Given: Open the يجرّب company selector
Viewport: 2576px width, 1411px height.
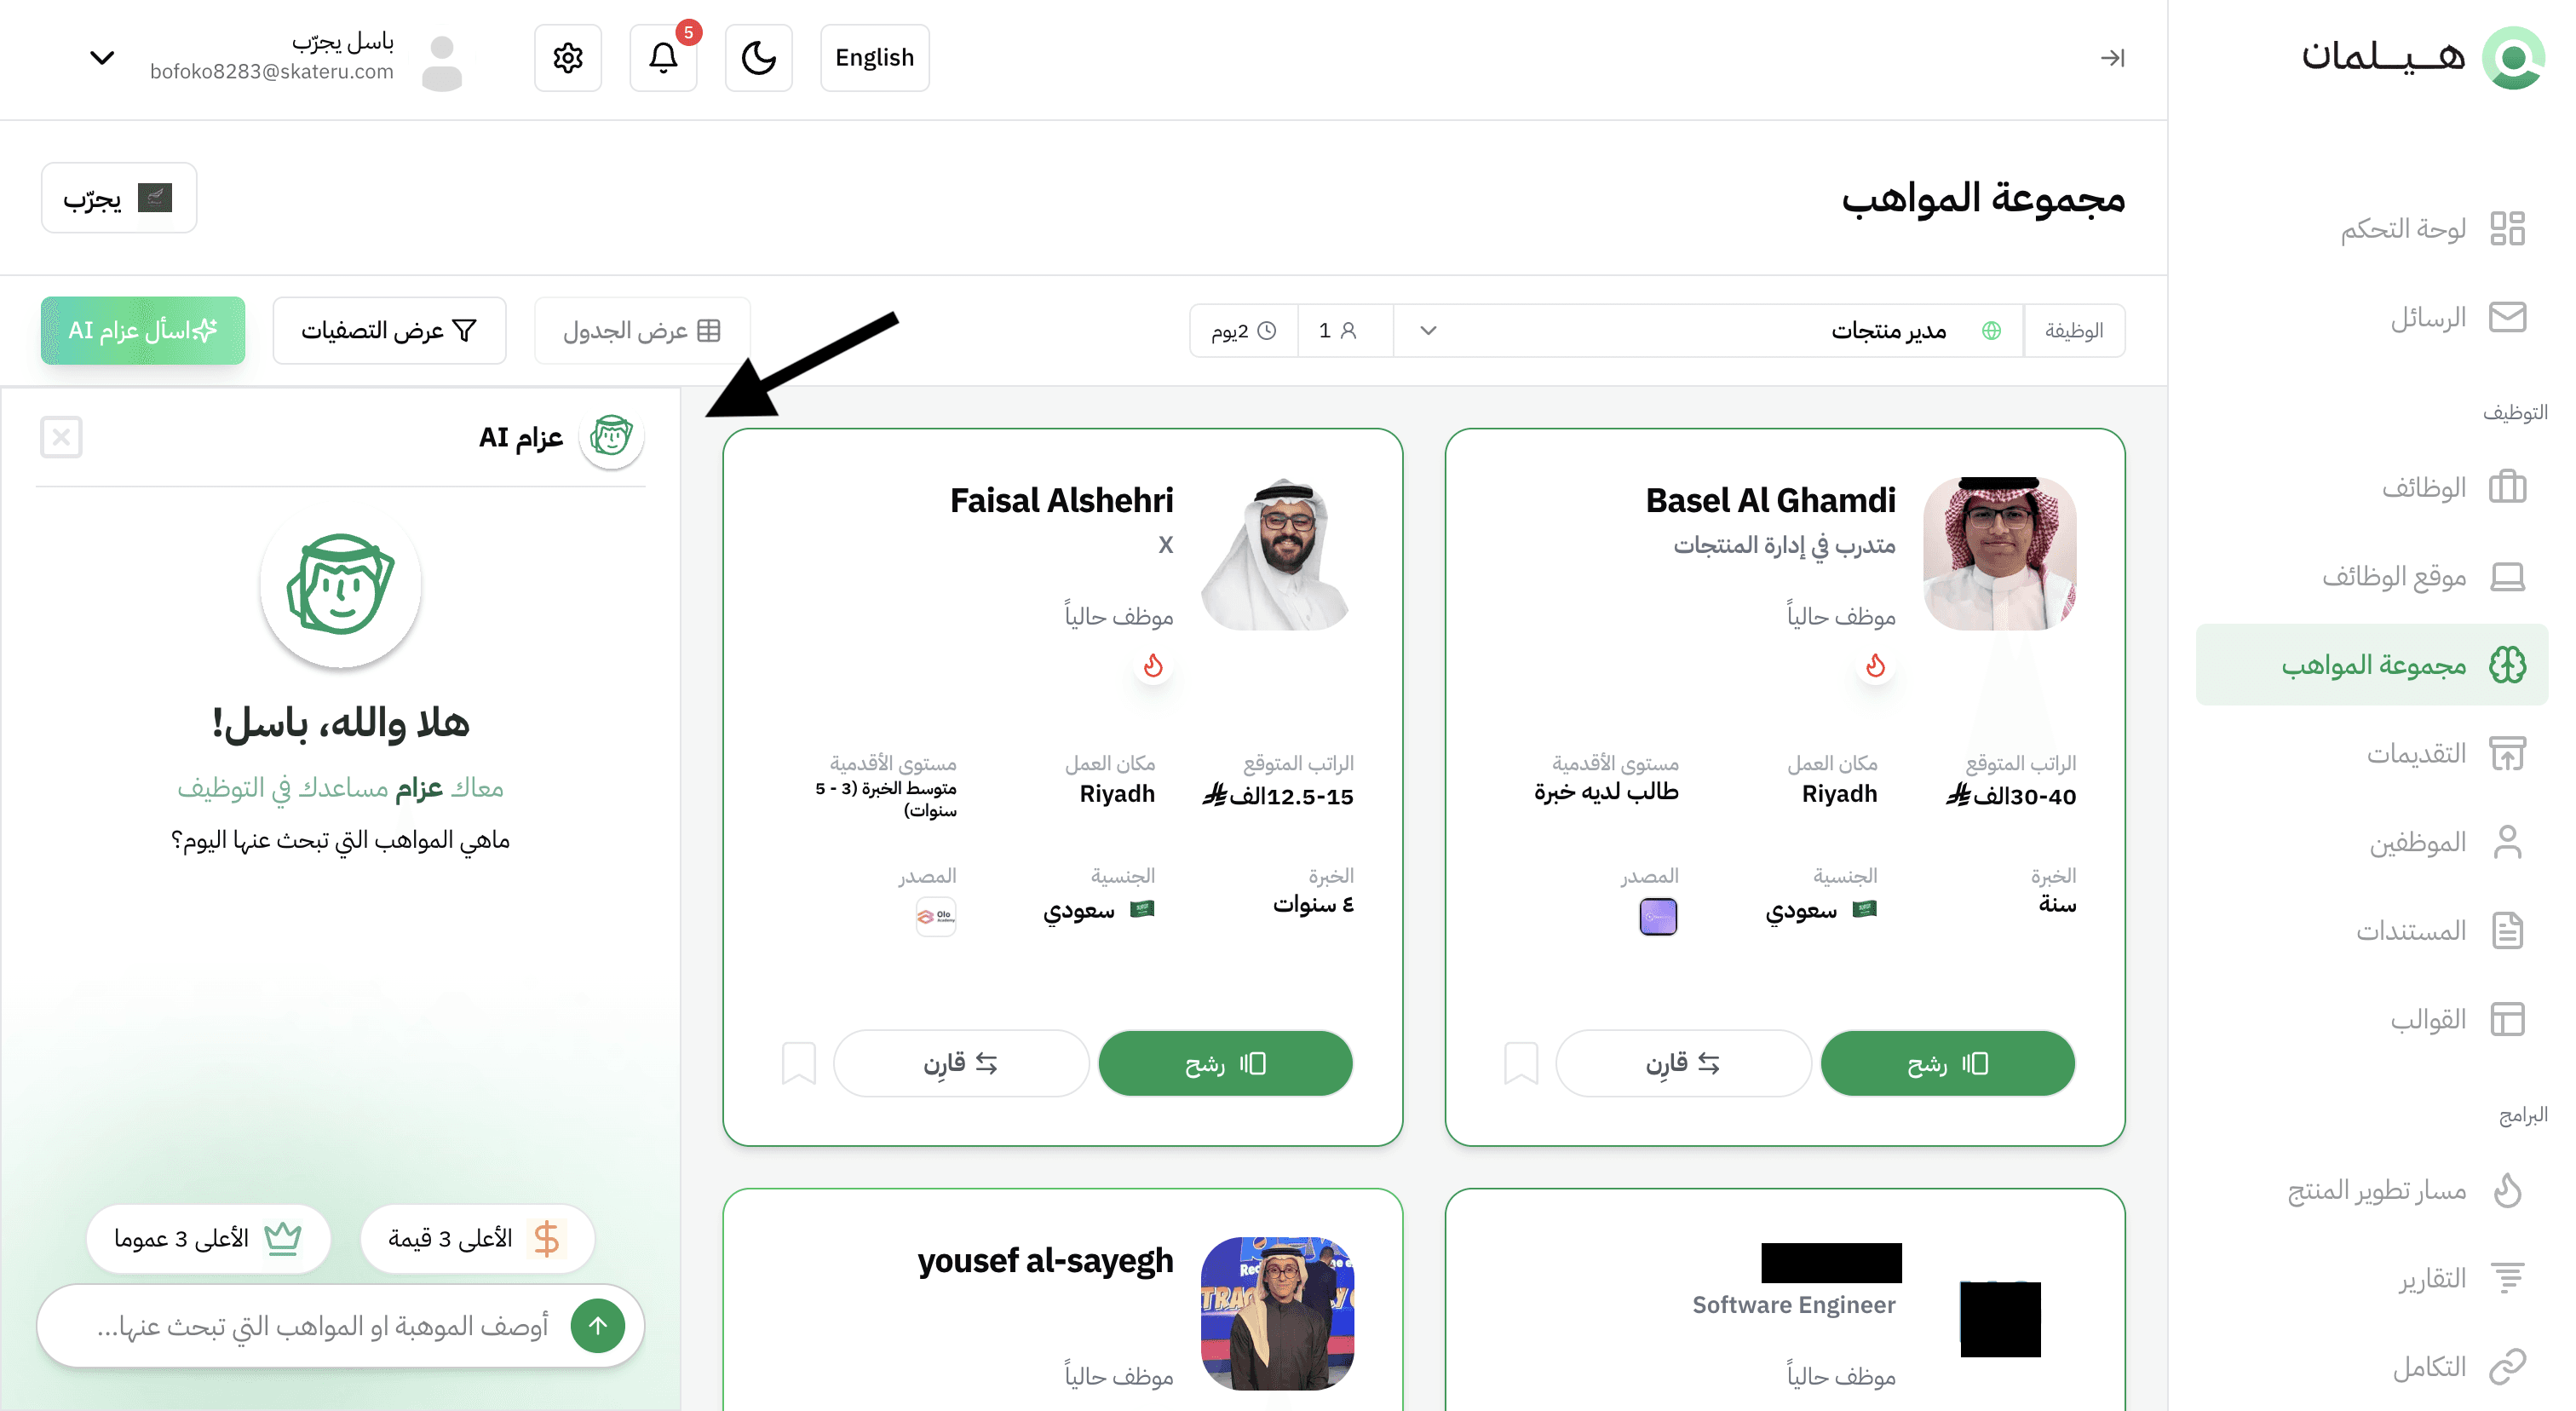Looking at the screenshot, I should click(119, 198).
